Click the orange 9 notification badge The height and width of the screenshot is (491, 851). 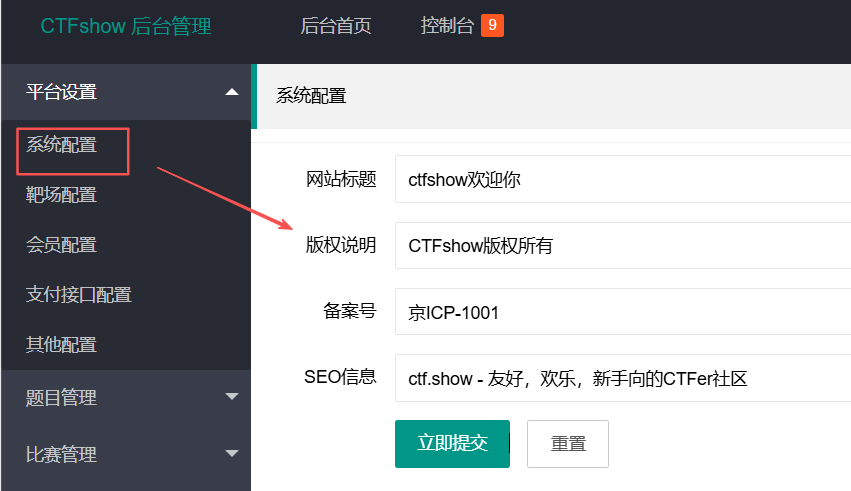[492, 25]
